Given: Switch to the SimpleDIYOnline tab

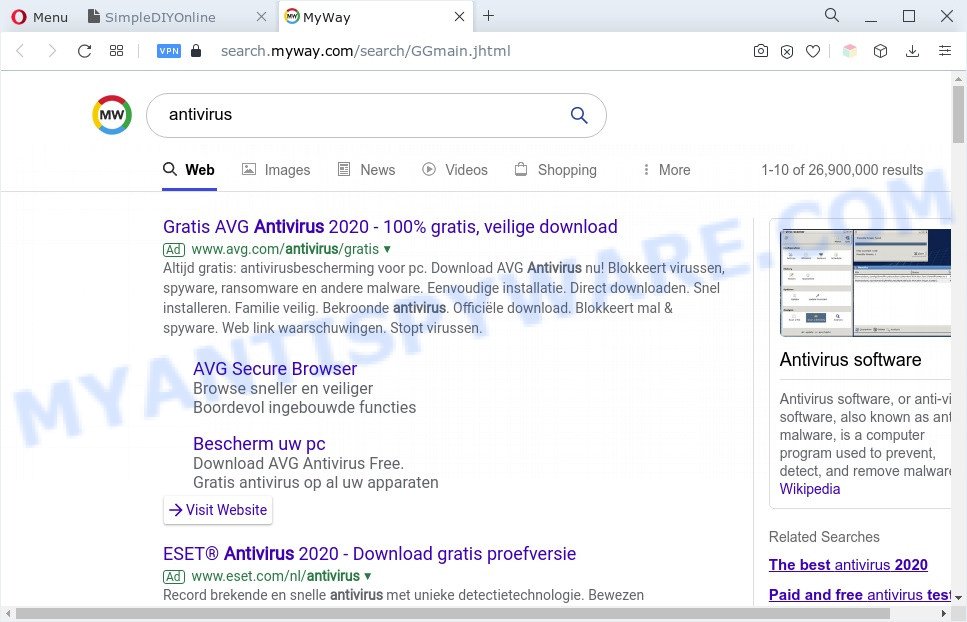Looking at the screenshot, I should click(x=160, y=17).
